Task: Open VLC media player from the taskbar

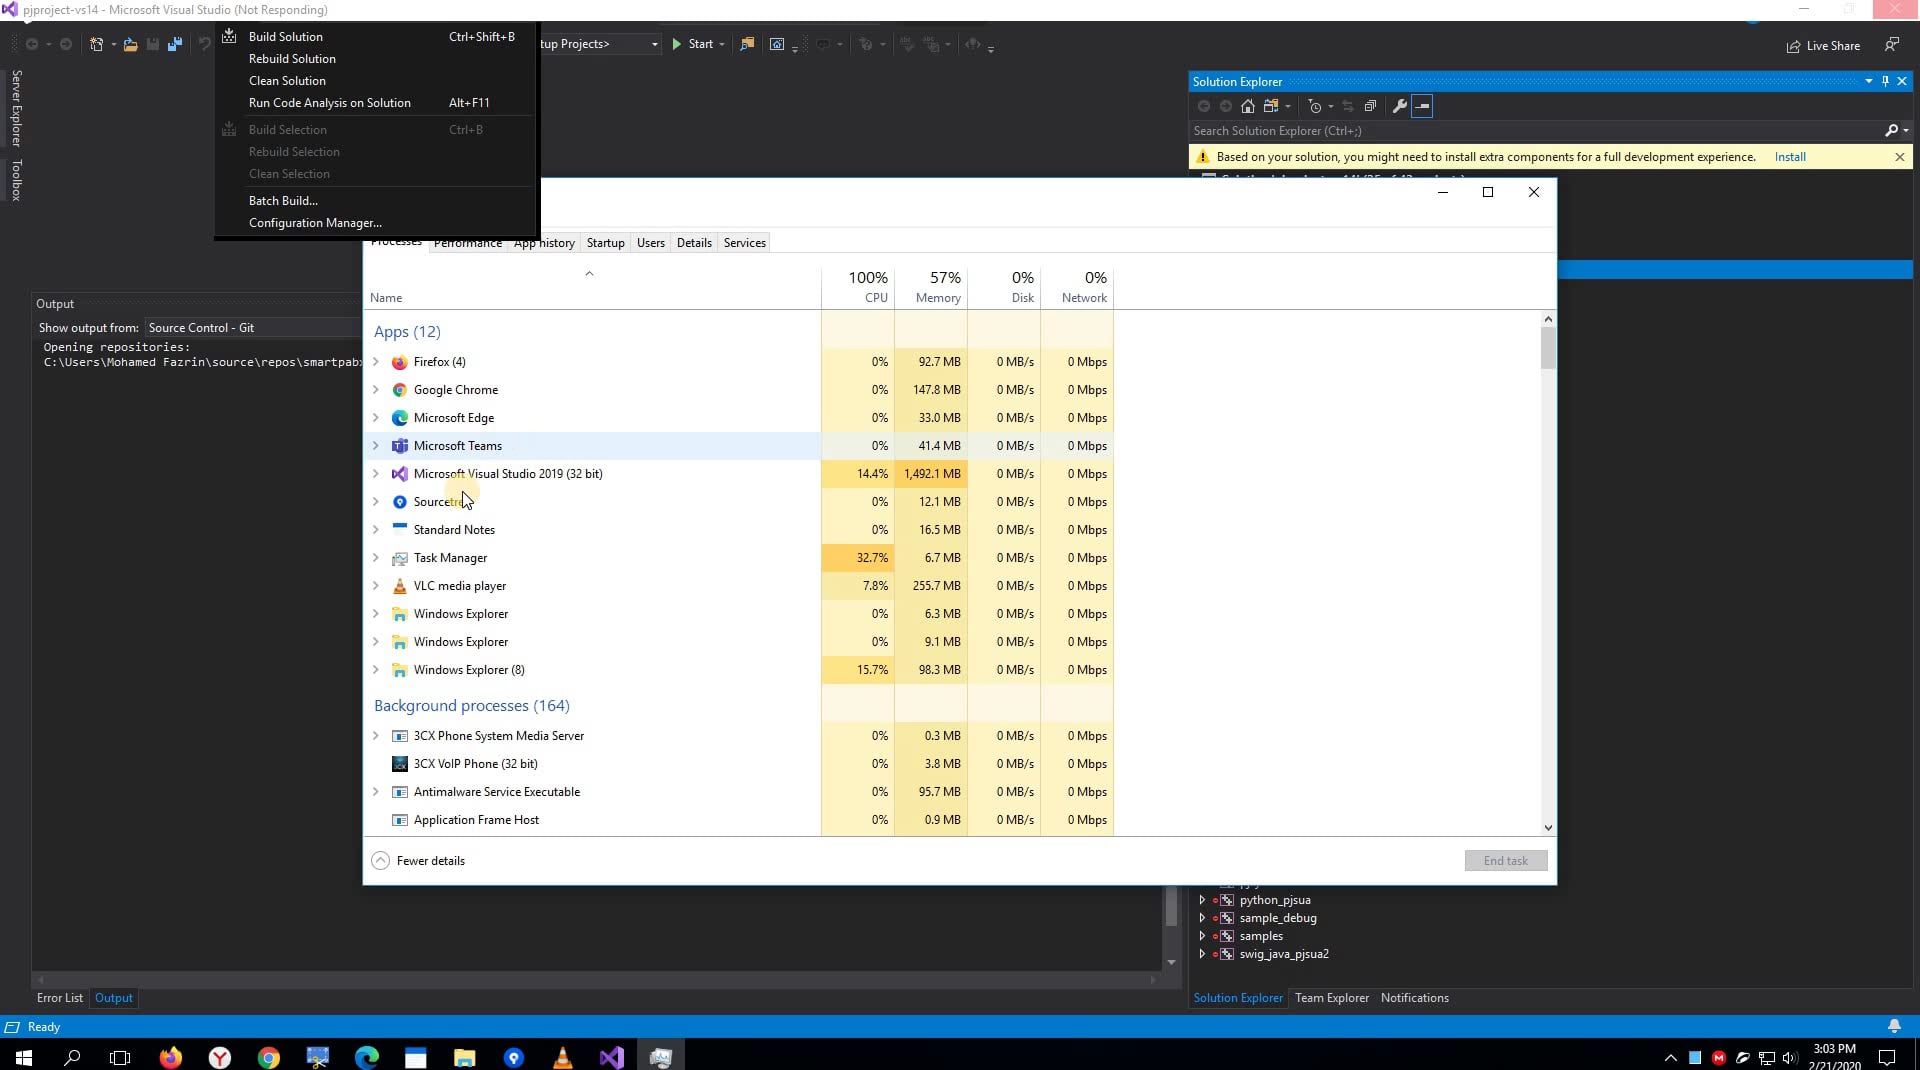Action: click(x=562, y=1057)
